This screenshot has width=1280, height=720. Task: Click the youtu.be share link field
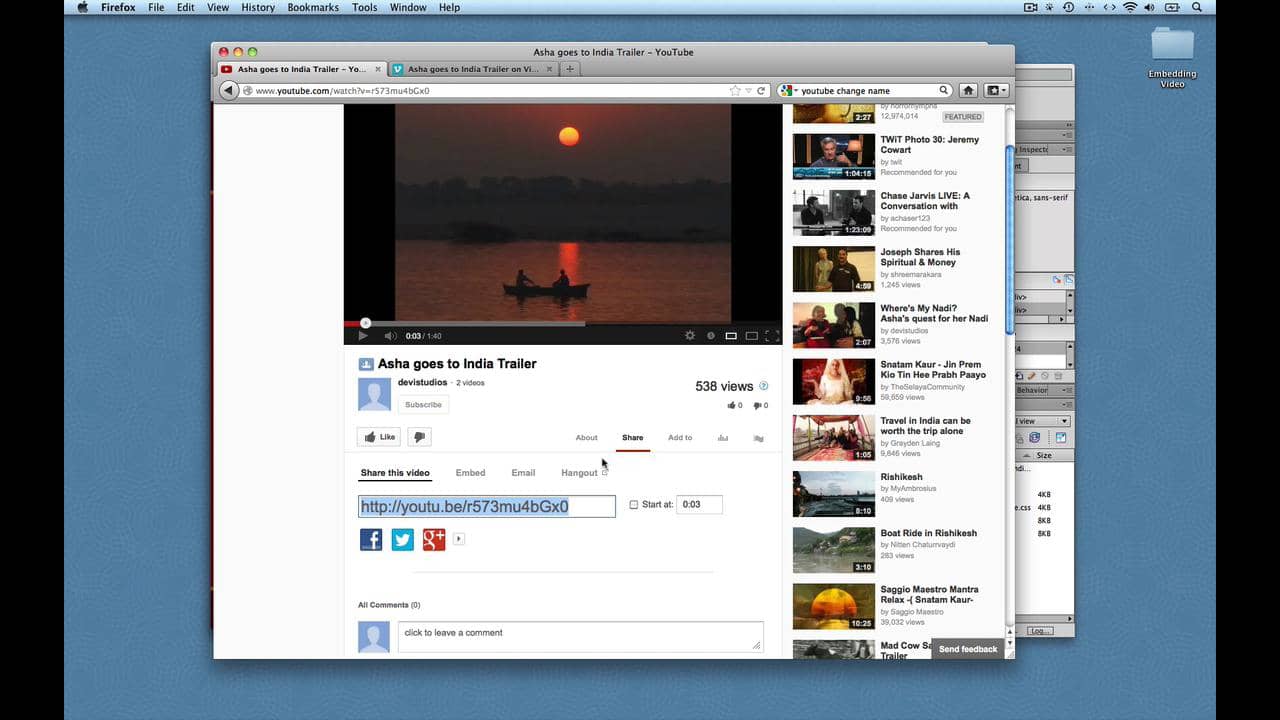click(x=487, y=506)
